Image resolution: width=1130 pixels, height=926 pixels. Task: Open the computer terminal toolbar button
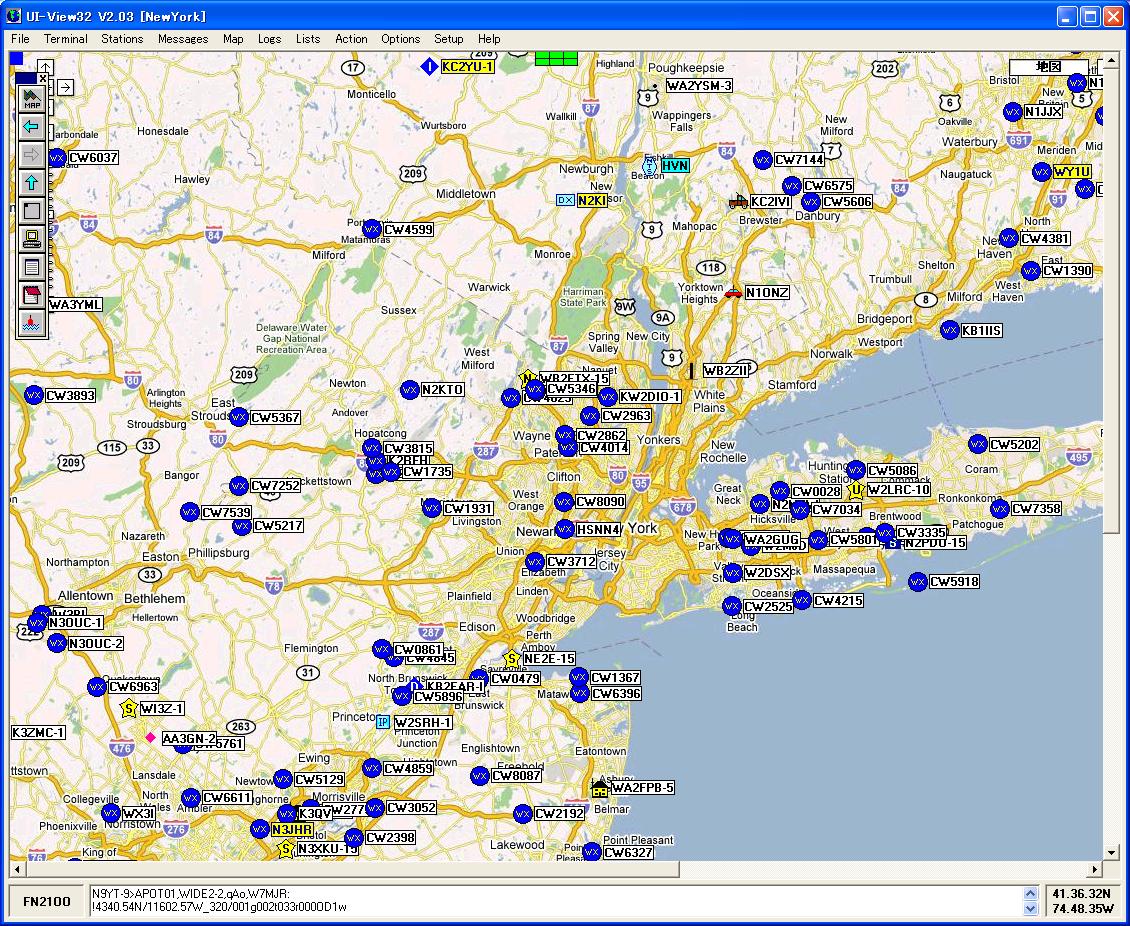[x=32, y=239]
